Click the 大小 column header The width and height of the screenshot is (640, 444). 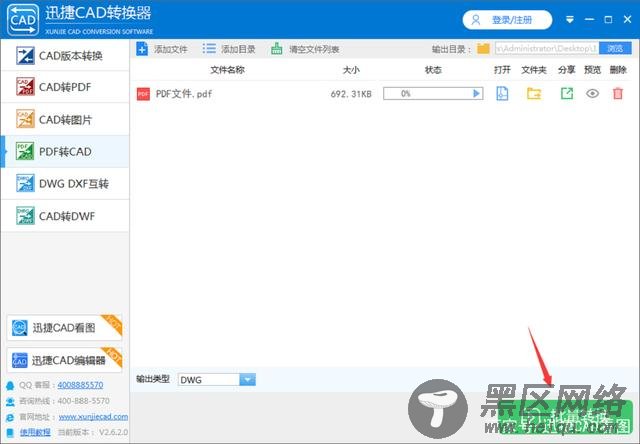click(x=351, y=70)
